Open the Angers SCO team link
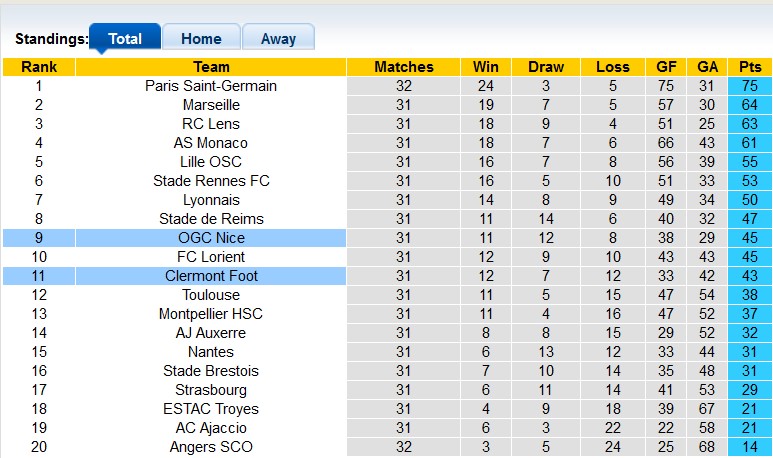The width and height of the screenshot is (773, 458). pyautogui.click(x=211, y=447)
